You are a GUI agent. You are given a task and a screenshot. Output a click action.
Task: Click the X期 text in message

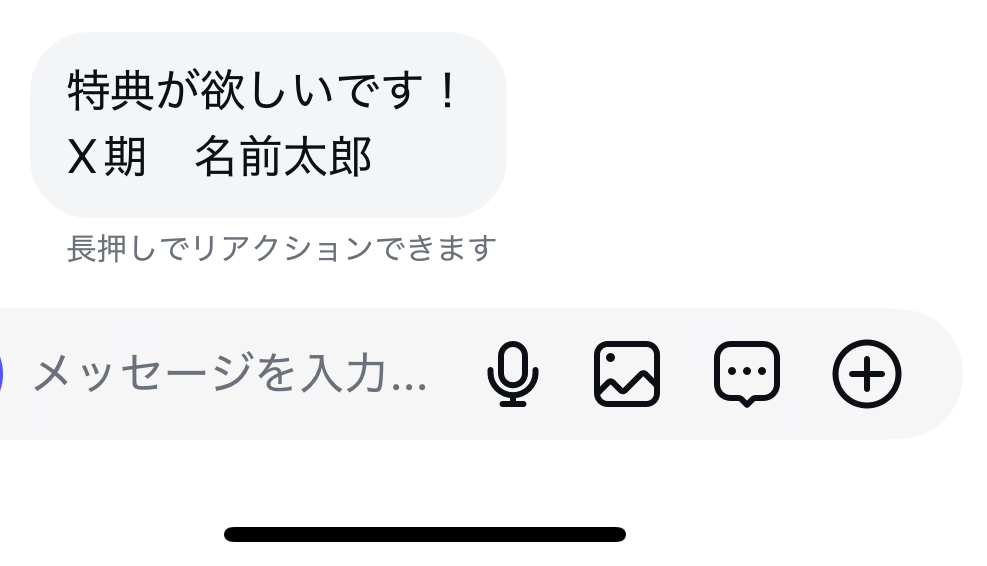(107, 156)
